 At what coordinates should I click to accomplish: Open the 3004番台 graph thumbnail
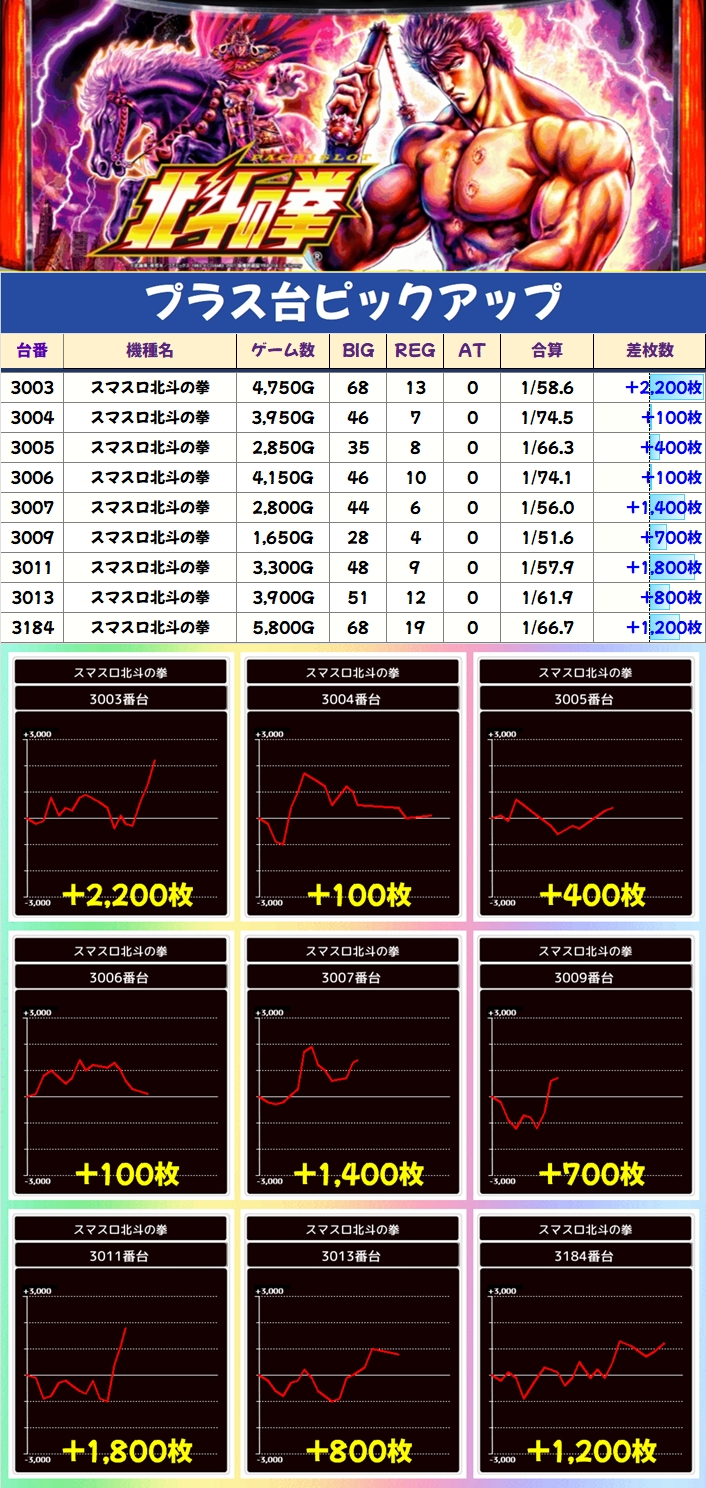352,790
